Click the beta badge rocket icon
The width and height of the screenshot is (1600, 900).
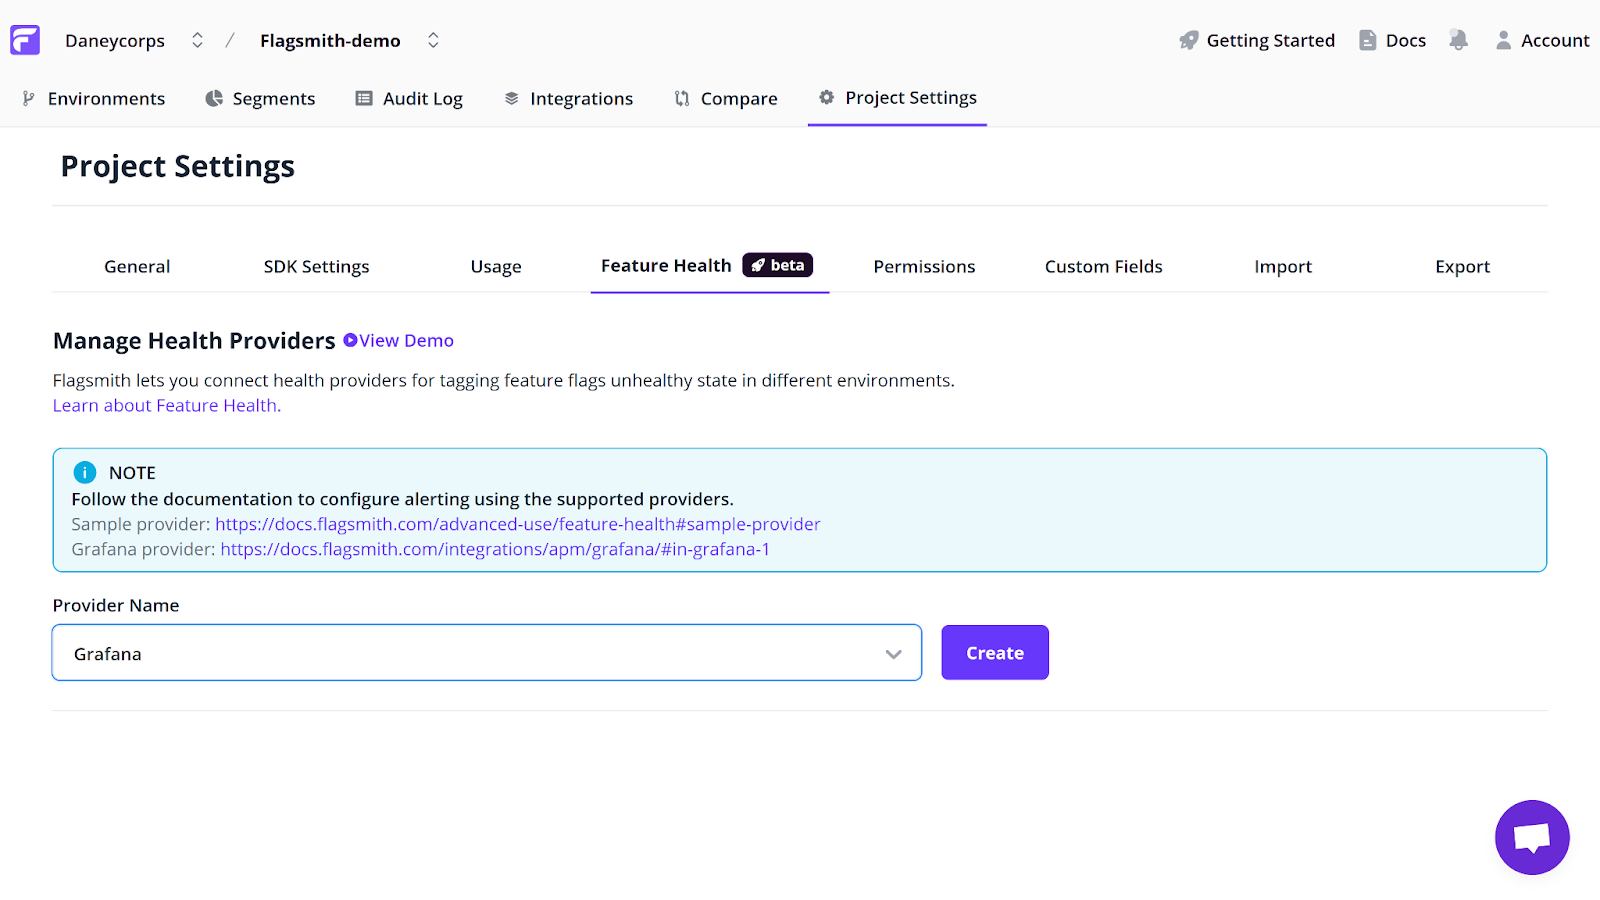point(758,265)
